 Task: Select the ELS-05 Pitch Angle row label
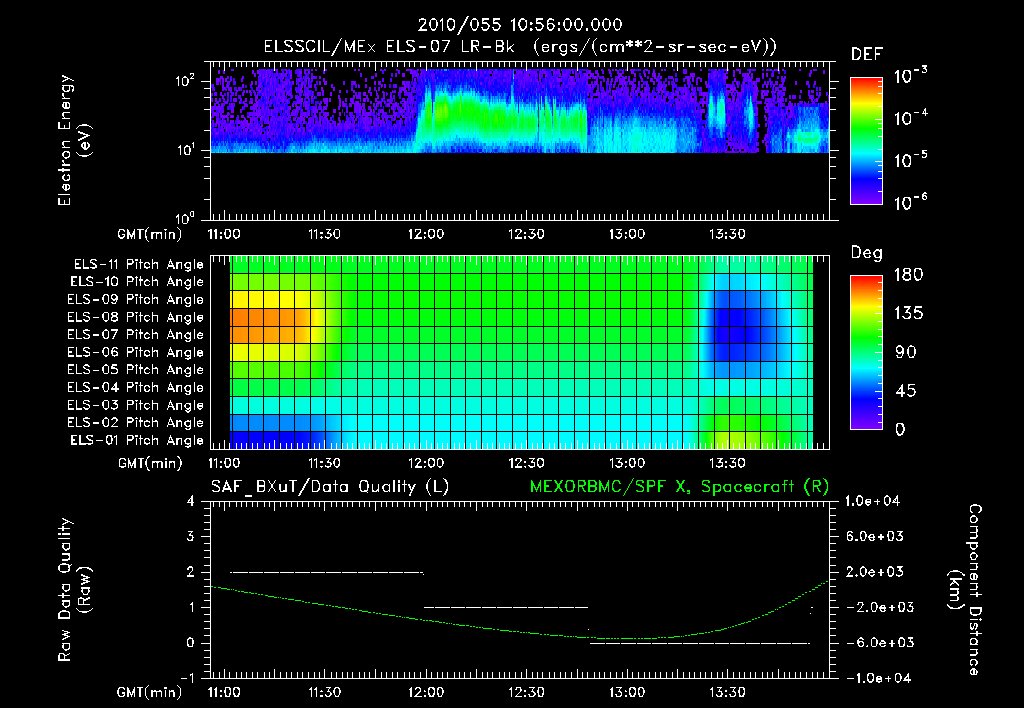(135, 370)
